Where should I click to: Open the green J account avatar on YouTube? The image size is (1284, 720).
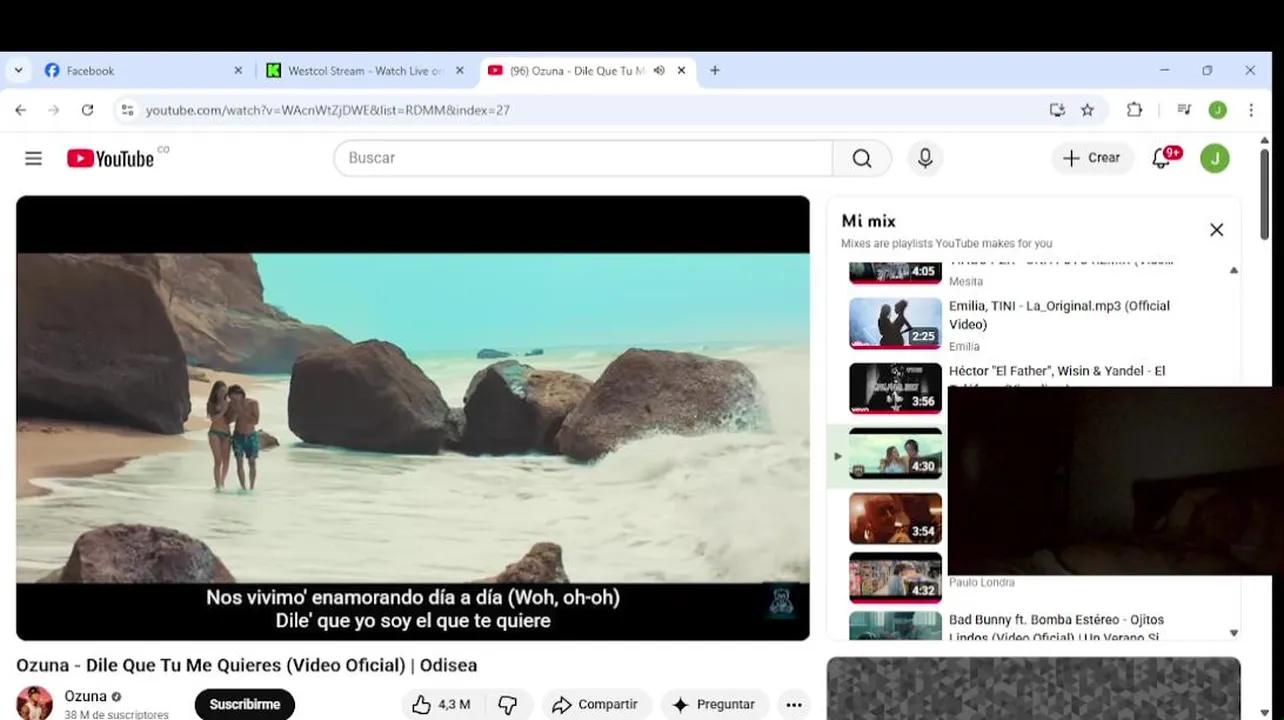tap(1215, 158)
